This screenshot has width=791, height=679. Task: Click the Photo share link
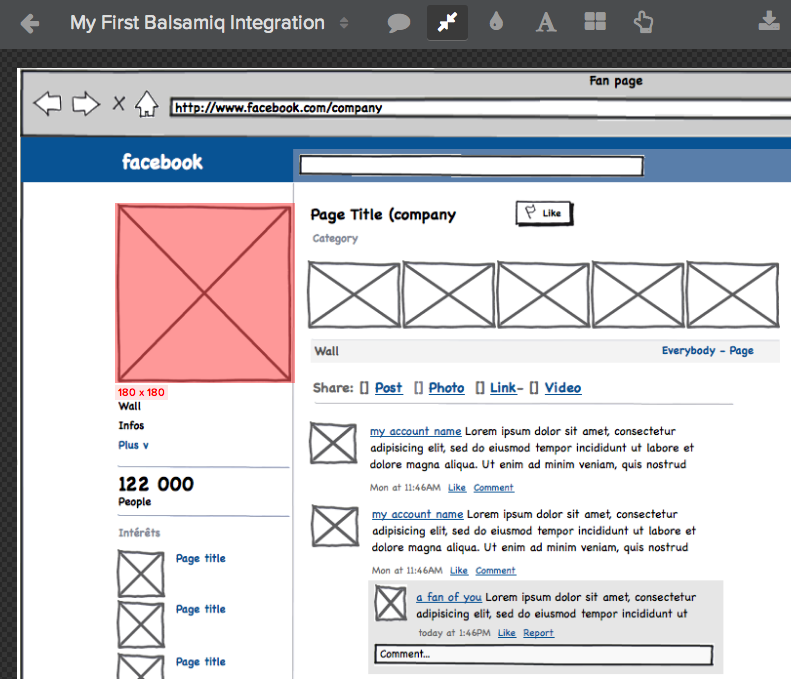(446, 388)
